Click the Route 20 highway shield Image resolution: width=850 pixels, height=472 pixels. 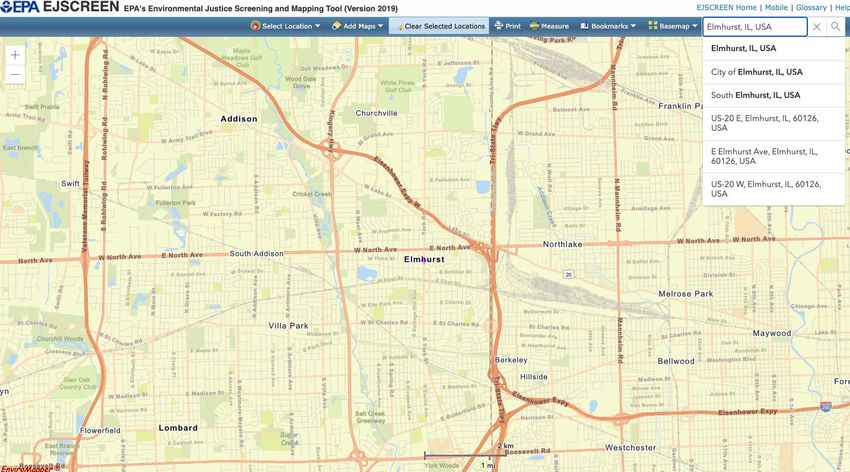coord(568,274)
